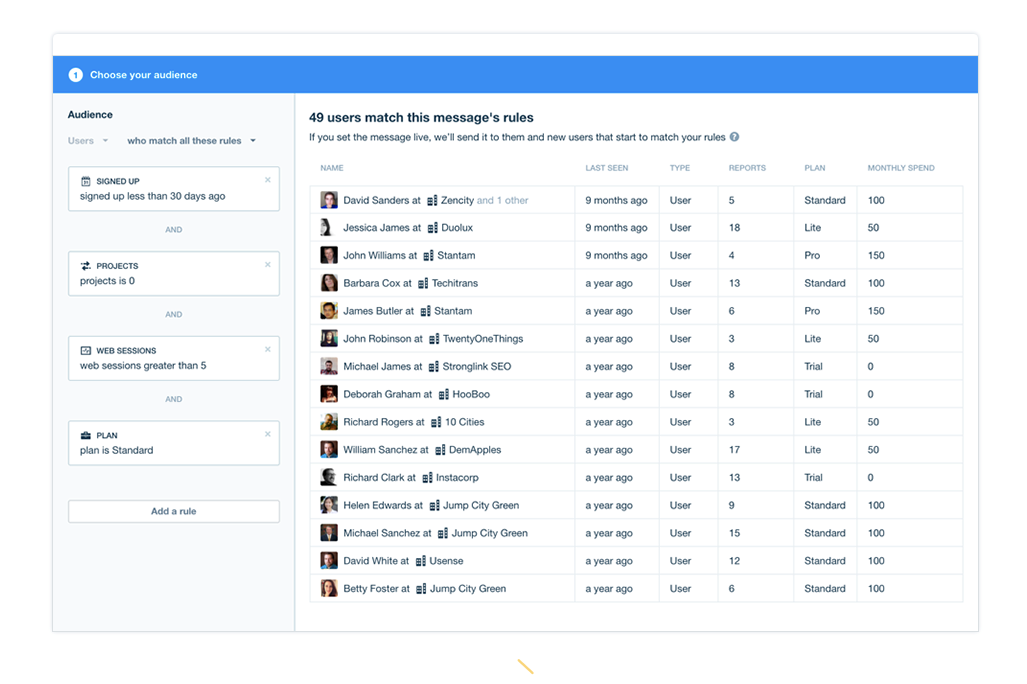1027x684 pixels.
Task: Click the Projects arrows icon
Action: pyautogui.click(x=86, y=266)
